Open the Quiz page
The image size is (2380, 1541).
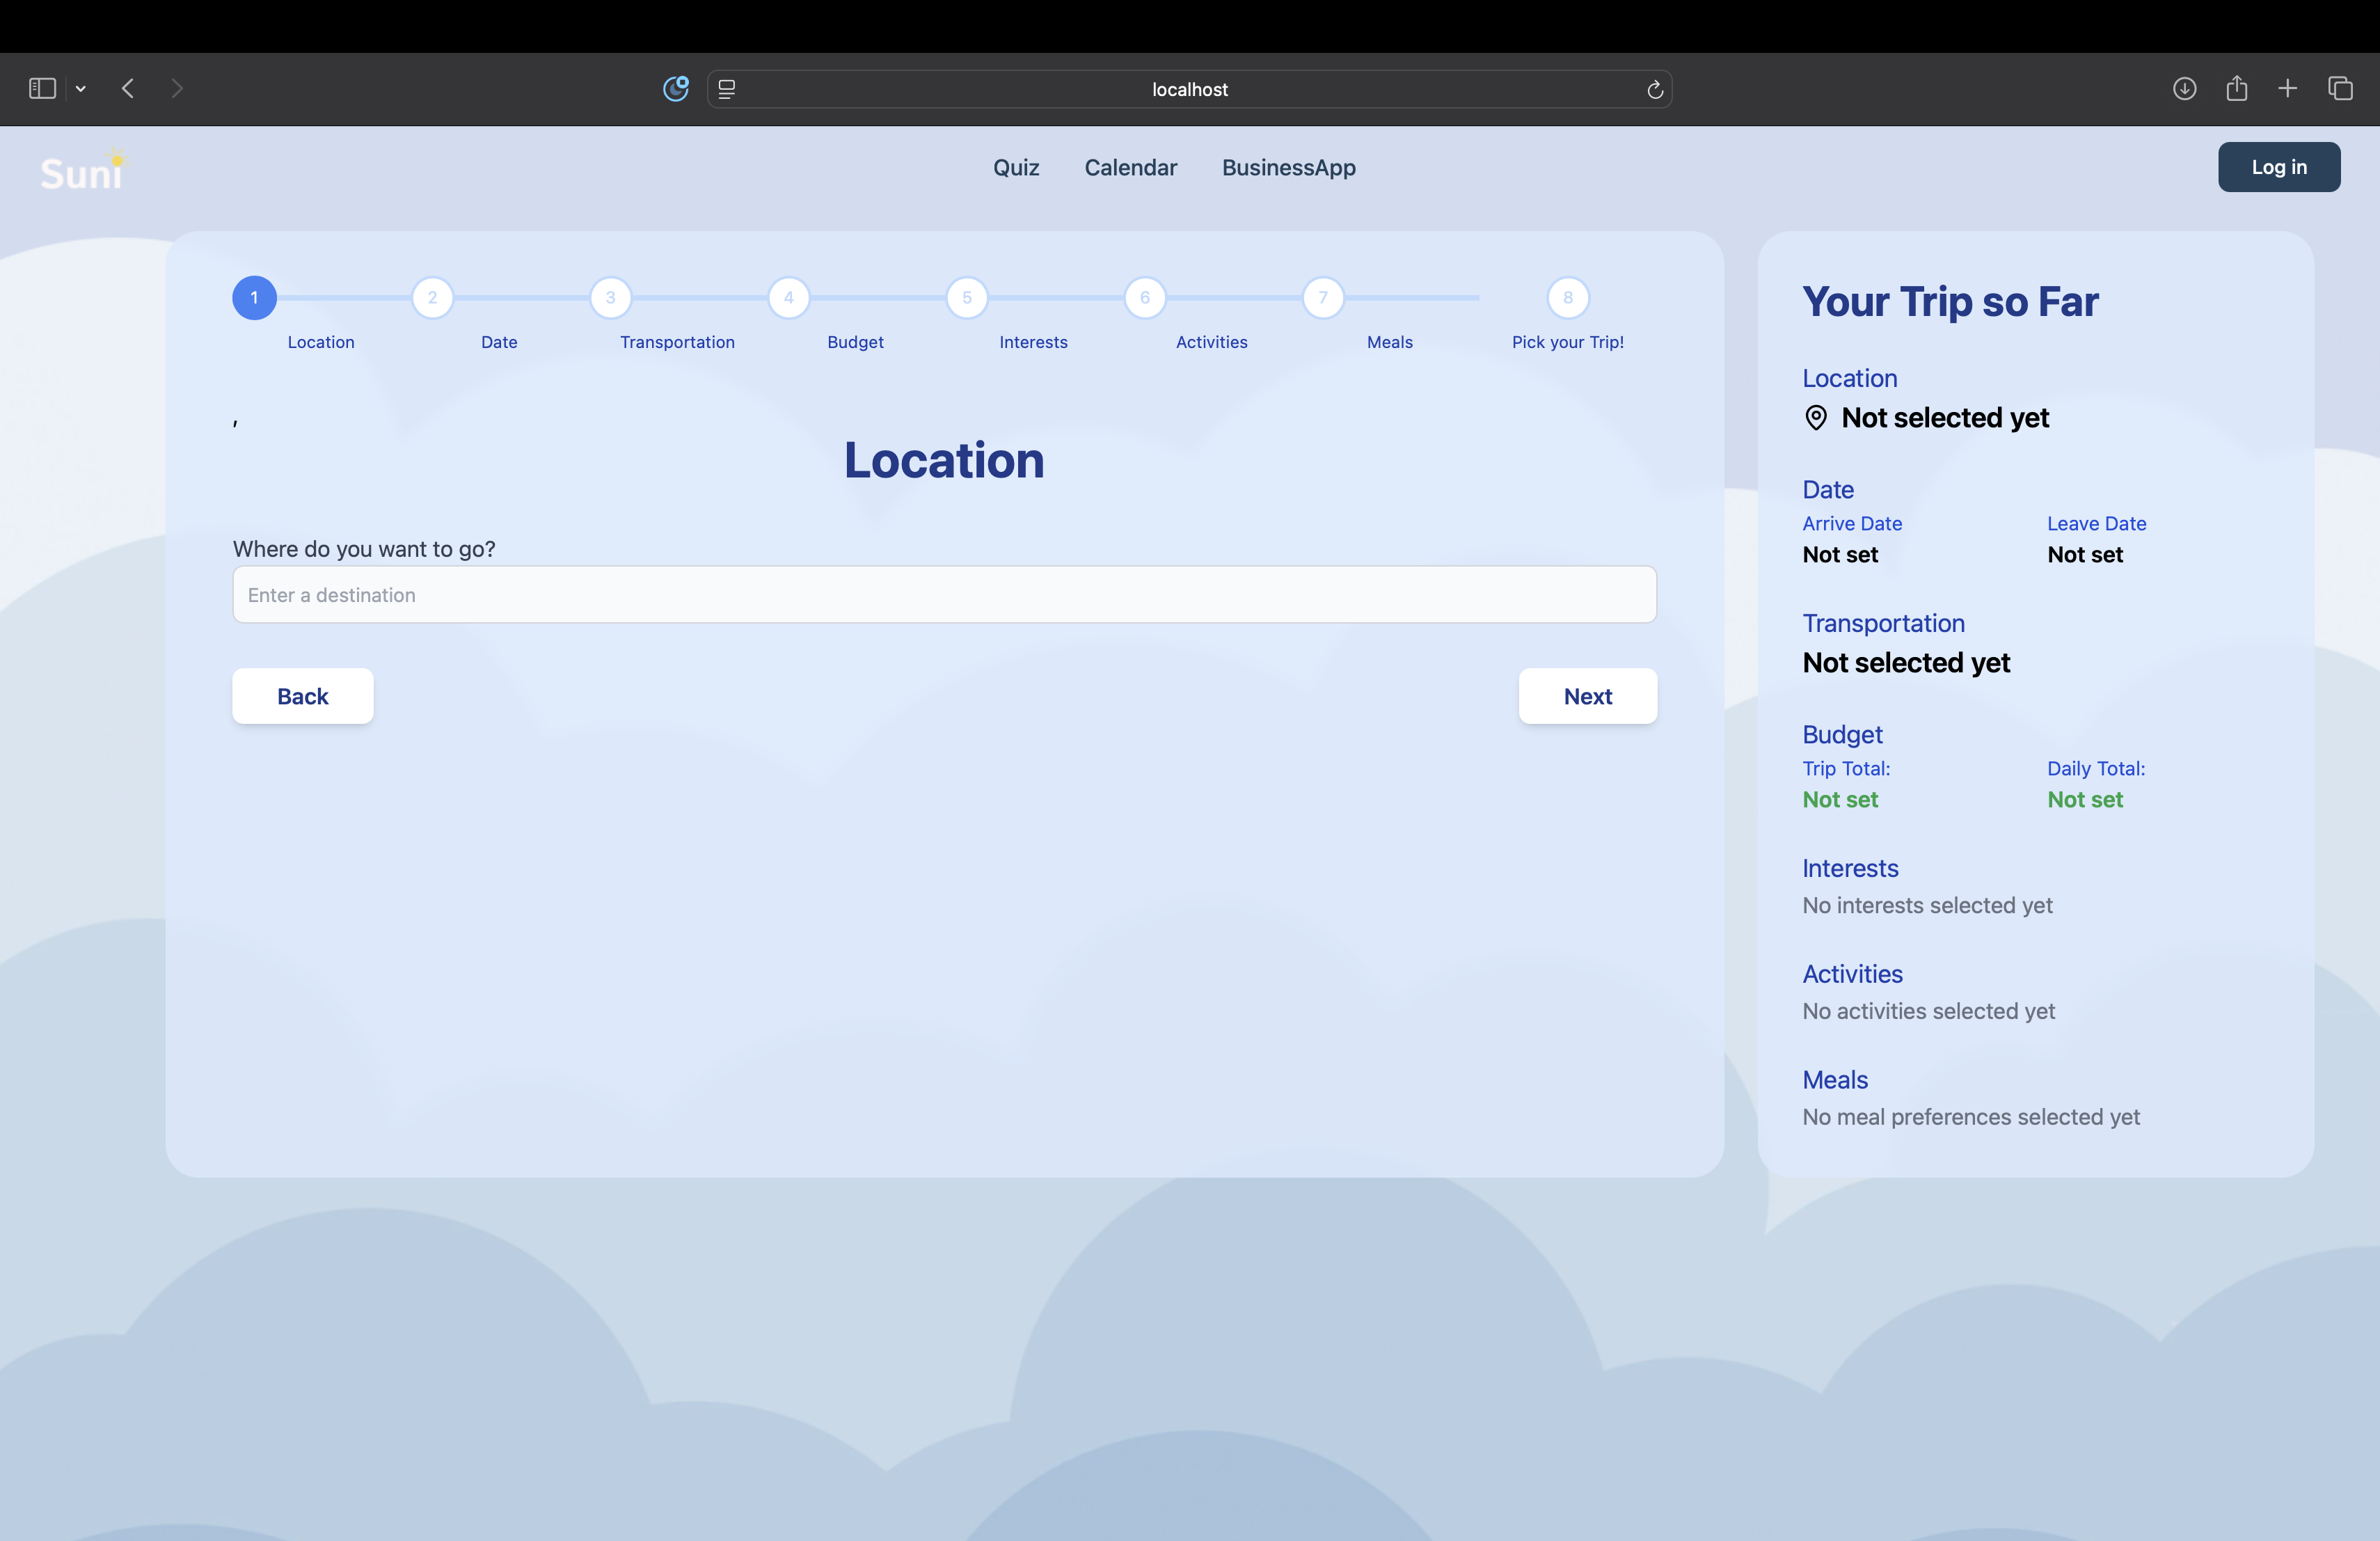tap(1016, 168)
